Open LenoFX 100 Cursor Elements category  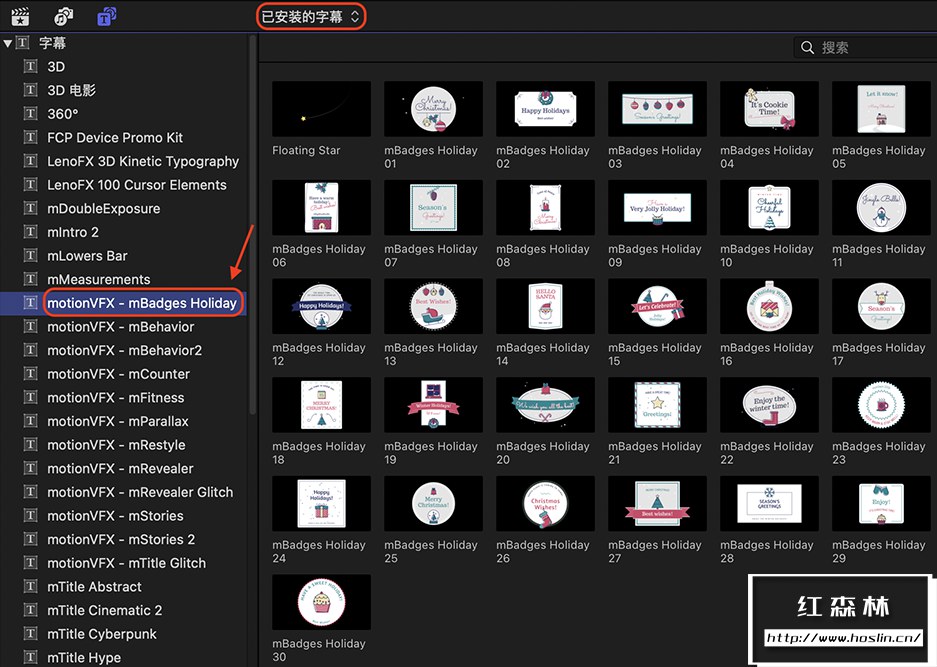click(137, 185)
